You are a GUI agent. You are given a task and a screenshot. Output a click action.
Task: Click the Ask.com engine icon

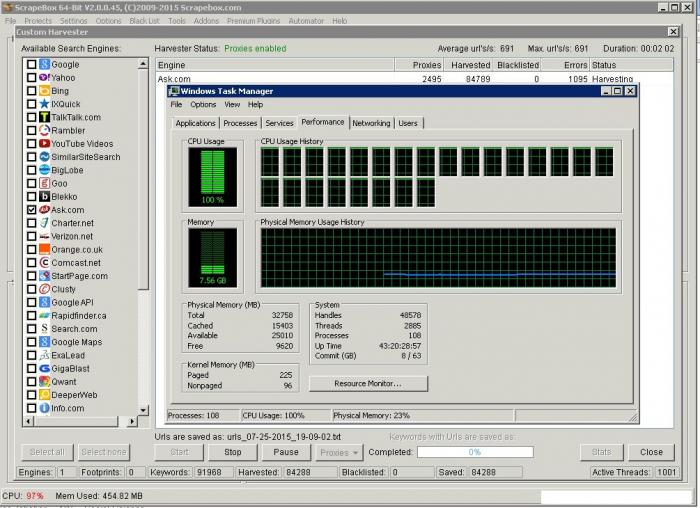(x=44, y=210)
